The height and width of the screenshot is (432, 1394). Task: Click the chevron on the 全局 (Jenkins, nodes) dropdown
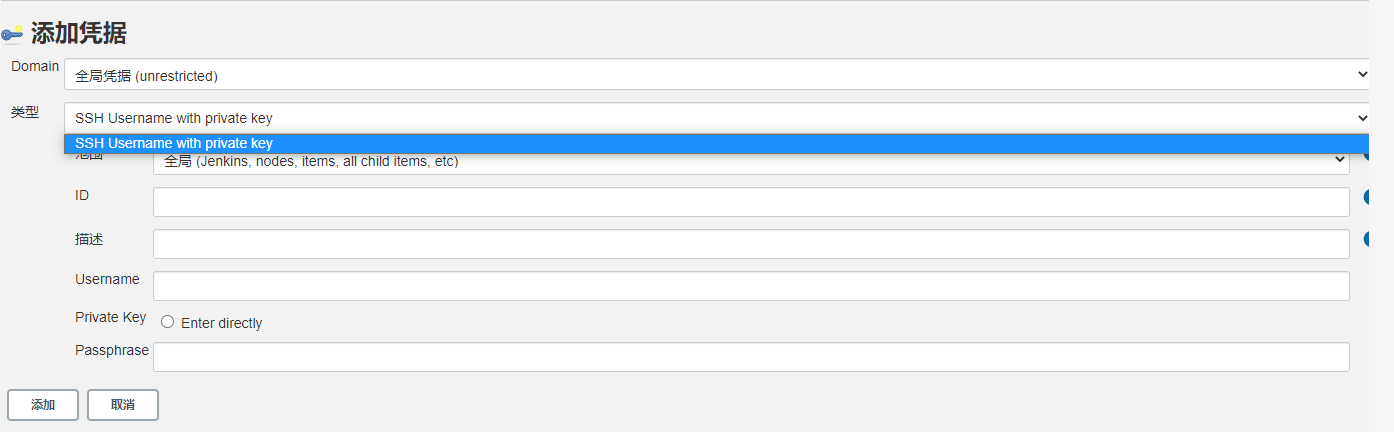tap(1340, 160)
